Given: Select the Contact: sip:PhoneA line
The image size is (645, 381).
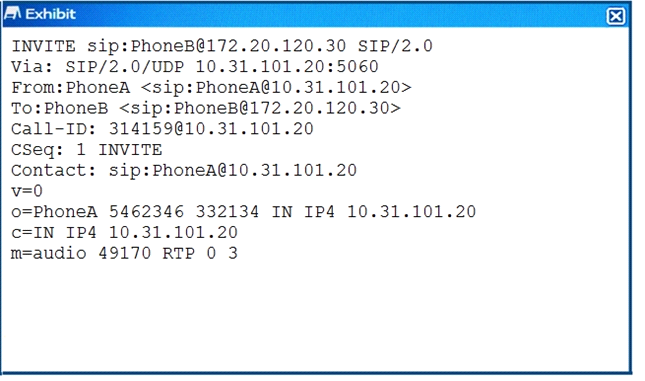Looking at the screenshot, I should pos(184,170).
